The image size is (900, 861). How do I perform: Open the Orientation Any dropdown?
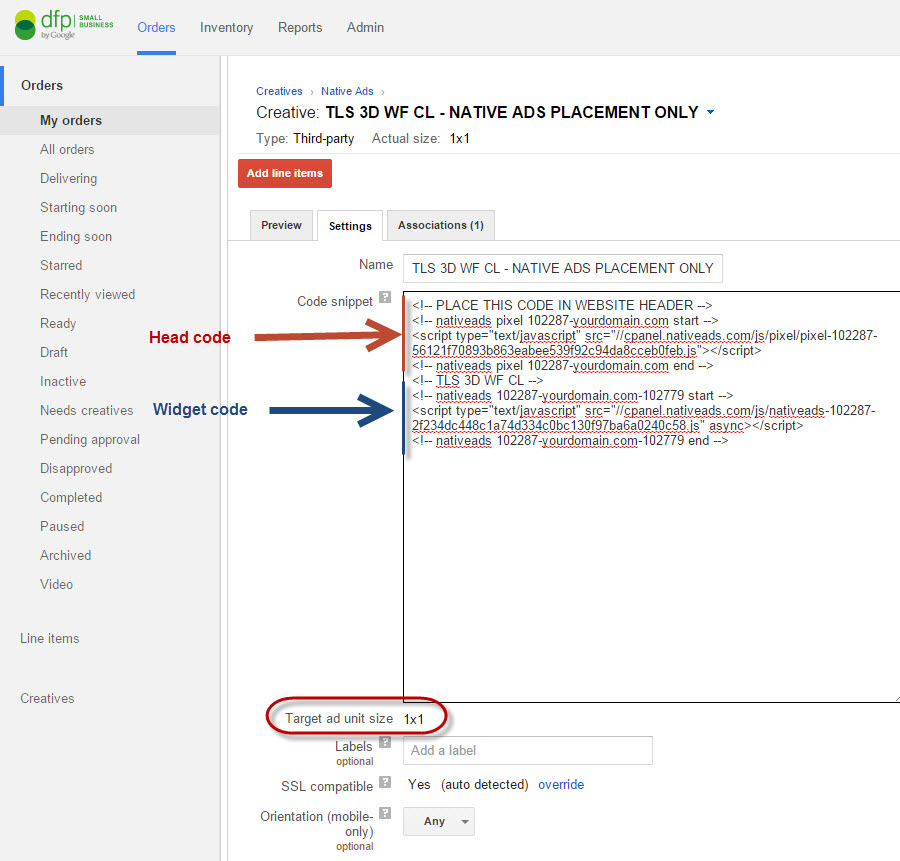439,821
